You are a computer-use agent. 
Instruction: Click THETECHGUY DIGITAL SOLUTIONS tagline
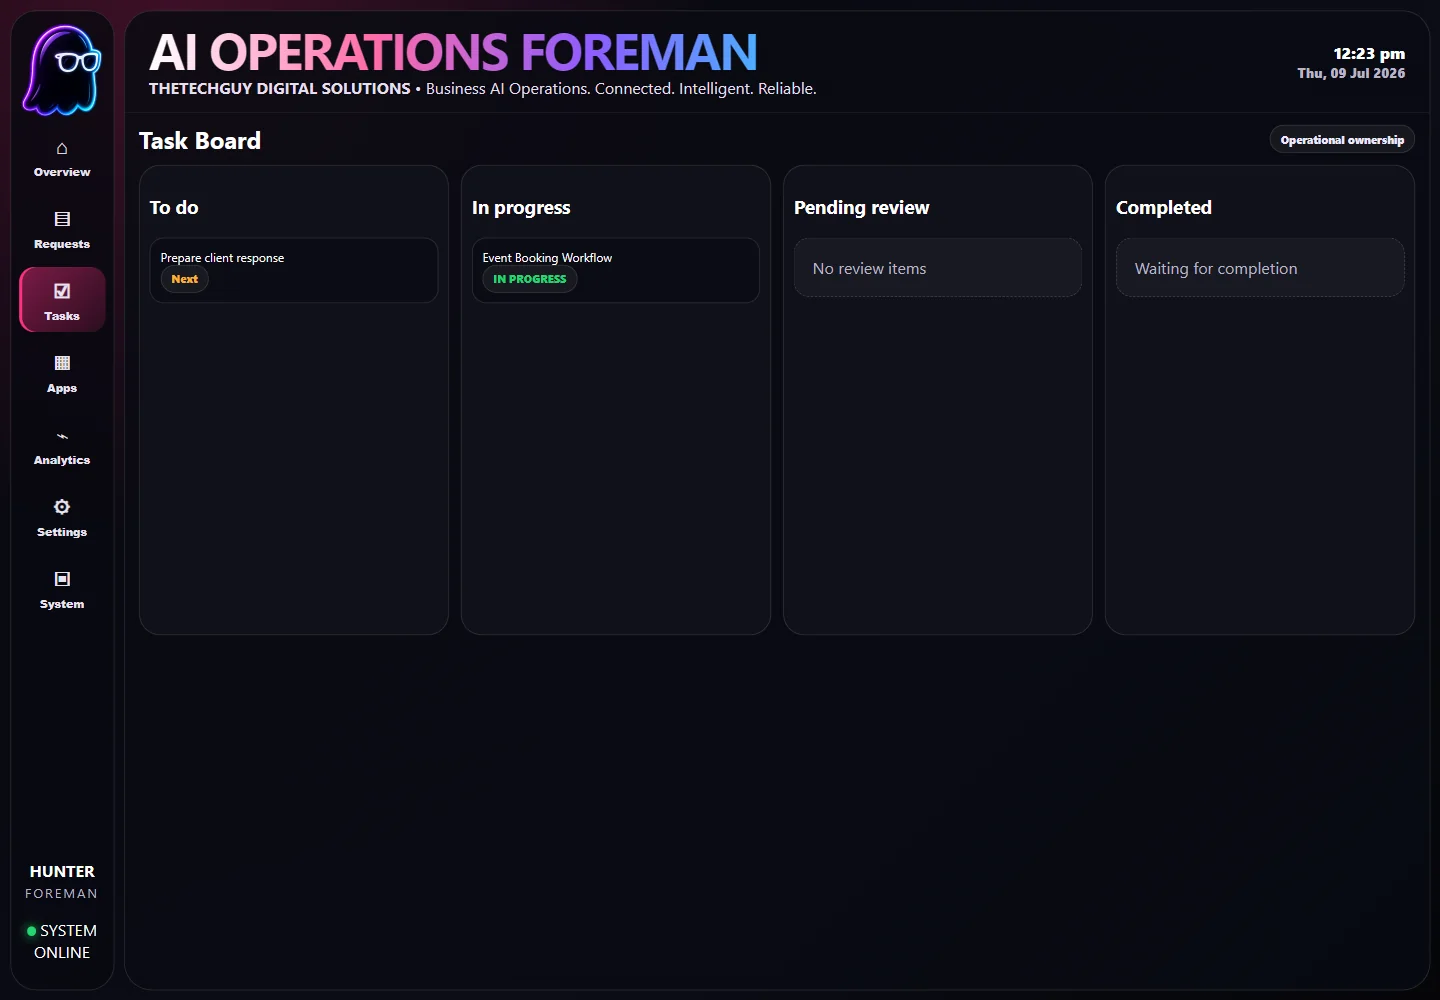coord(279,89)
